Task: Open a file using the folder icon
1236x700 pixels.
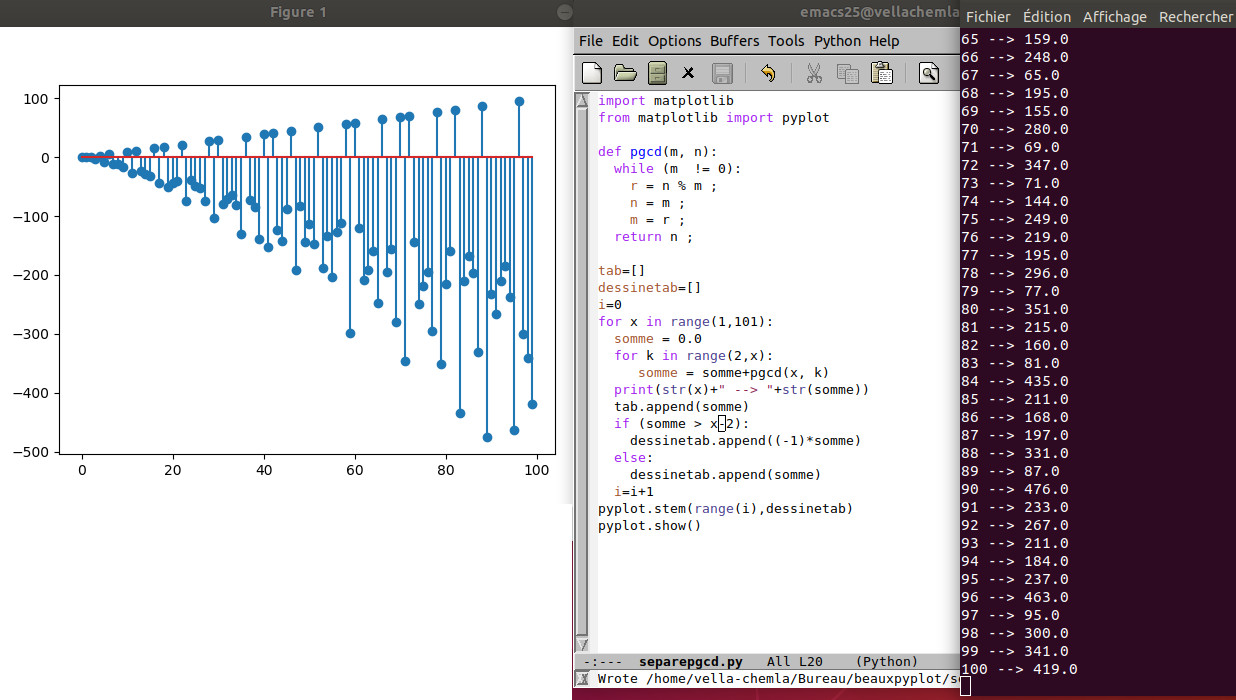Action: point(625,72)
